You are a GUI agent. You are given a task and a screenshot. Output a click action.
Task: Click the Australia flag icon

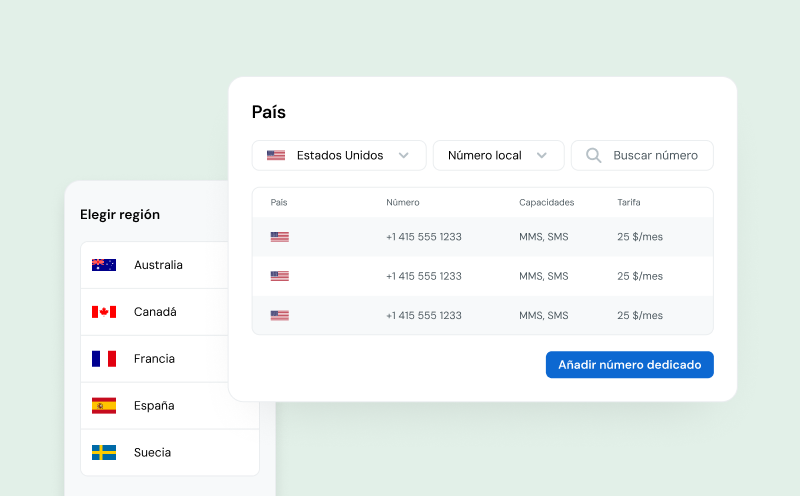[104, 265]
